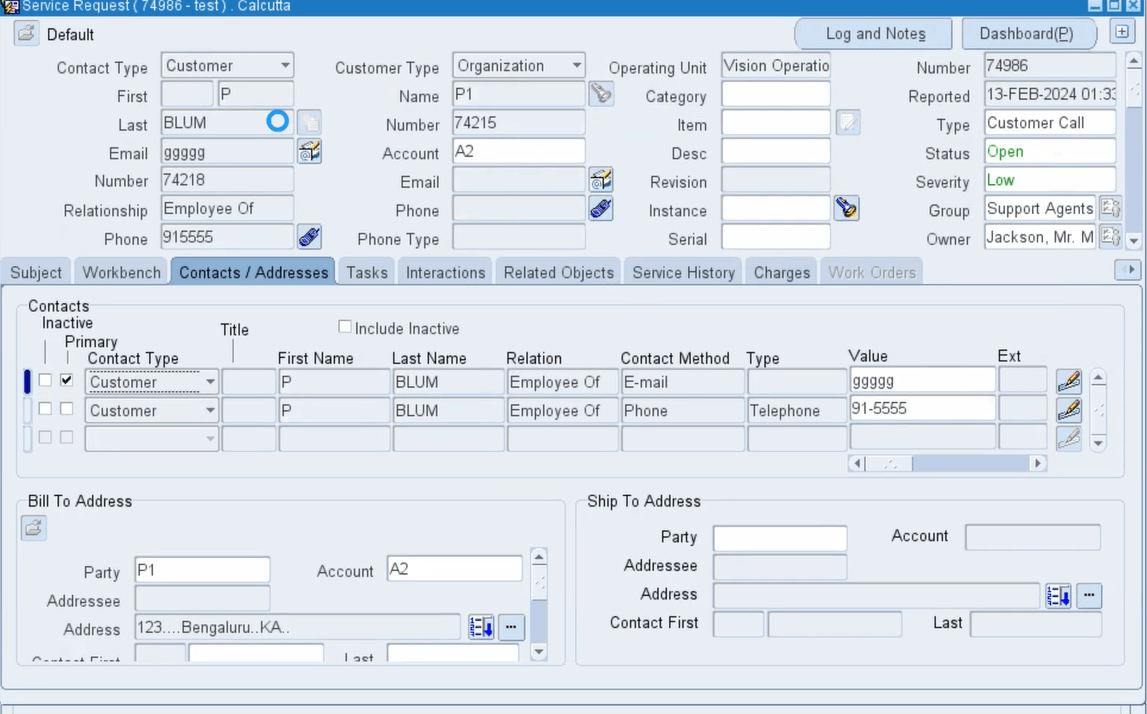Toggle the Include Inactive checkbox
Viewport: 1147px width, 714px height.
tap(345, 327)
